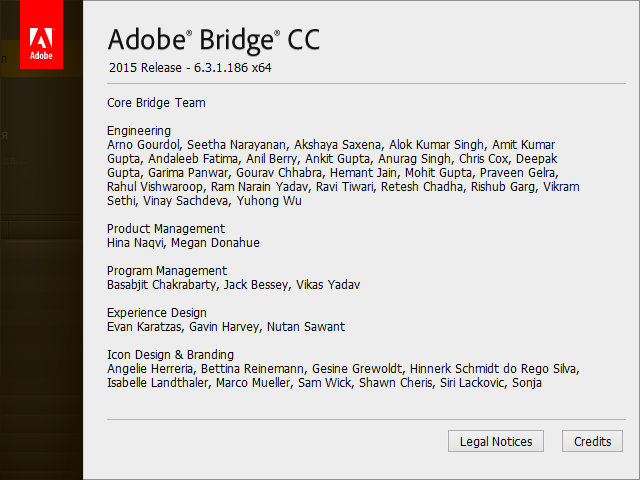The image size is (640, 480).
Task: Click the name Isabelle Landthaler
Action: [x=158, y=382]
